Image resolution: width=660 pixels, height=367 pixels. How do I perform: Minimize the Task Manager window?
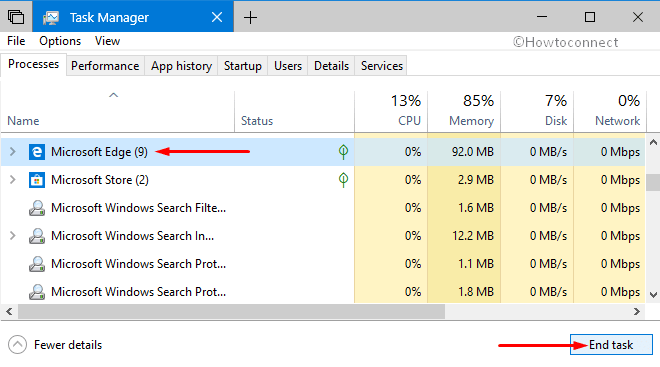point(542,17)
